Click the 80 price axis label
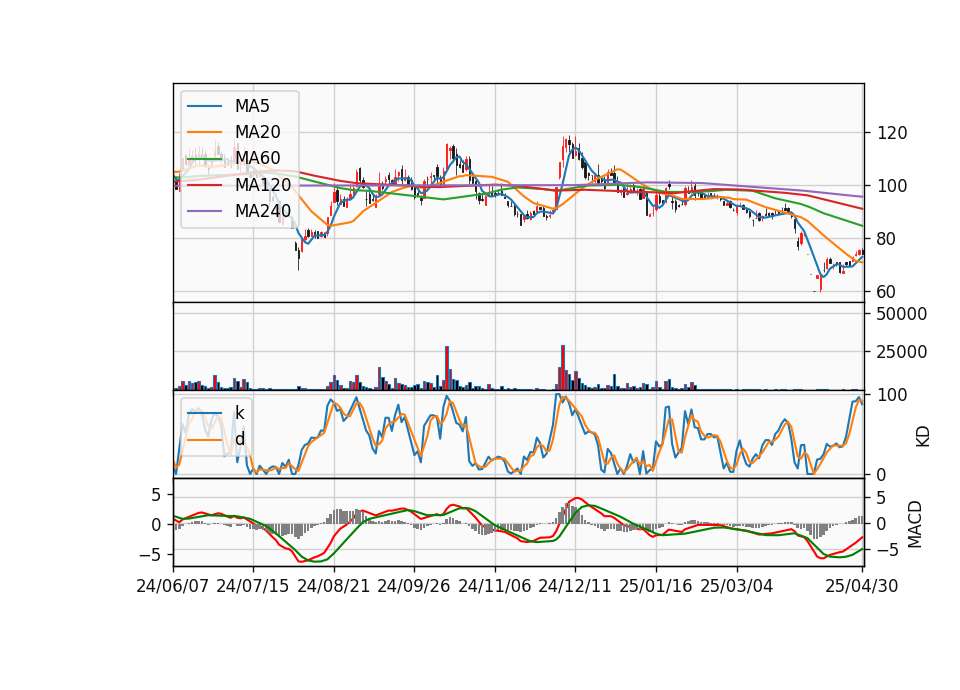The width and height of the screenshot is (960, 690). (x=887, y=239)
